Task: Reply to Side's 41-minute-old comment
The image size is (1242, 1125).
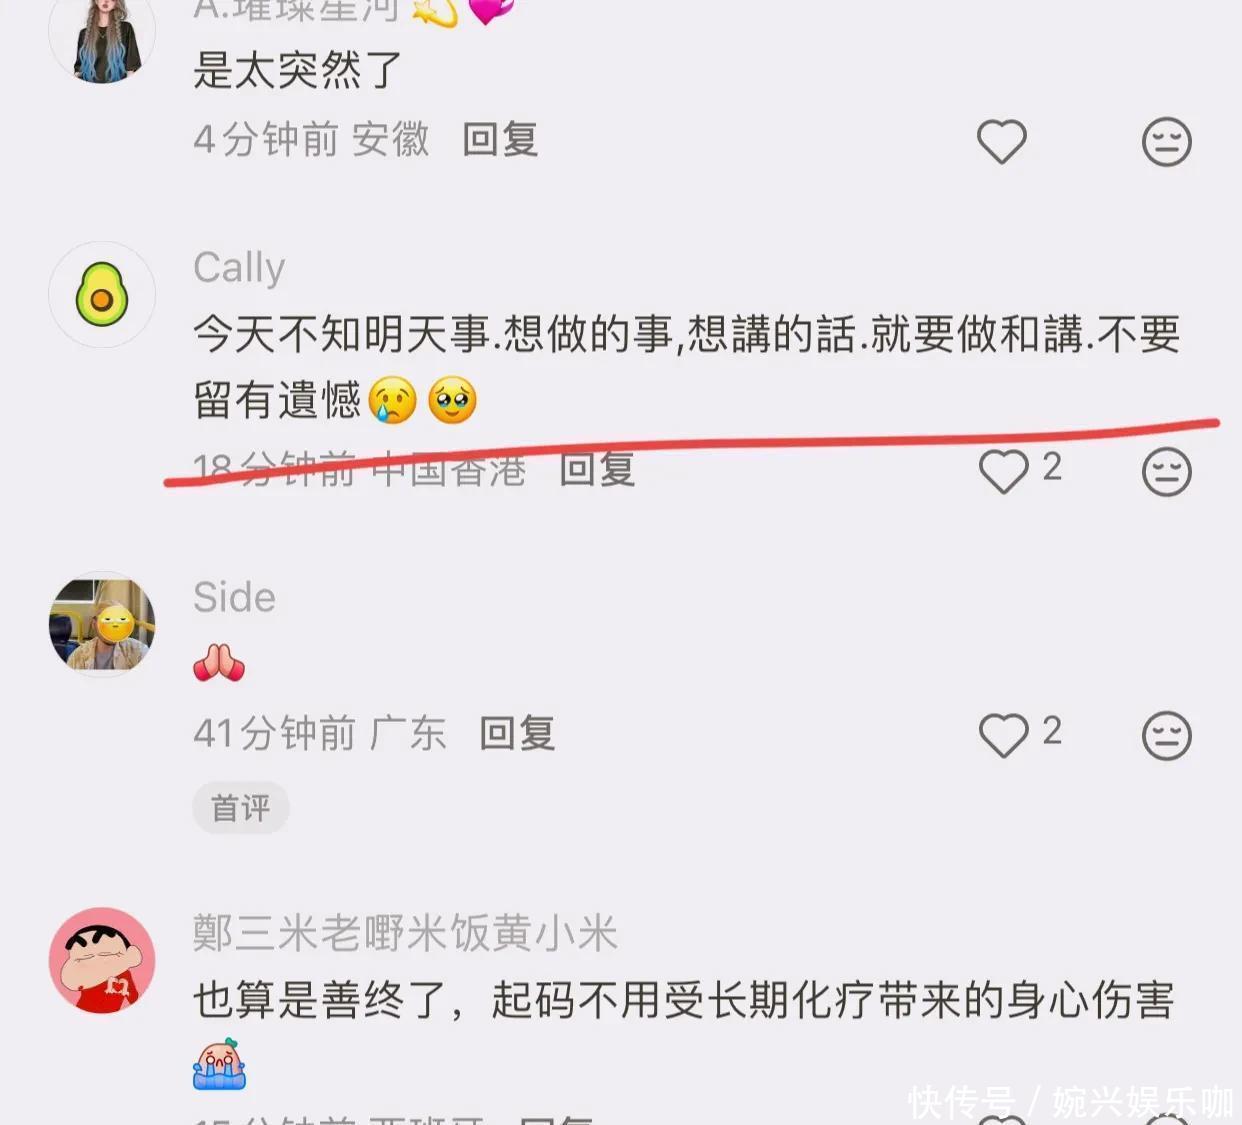Action: [517, 733]
